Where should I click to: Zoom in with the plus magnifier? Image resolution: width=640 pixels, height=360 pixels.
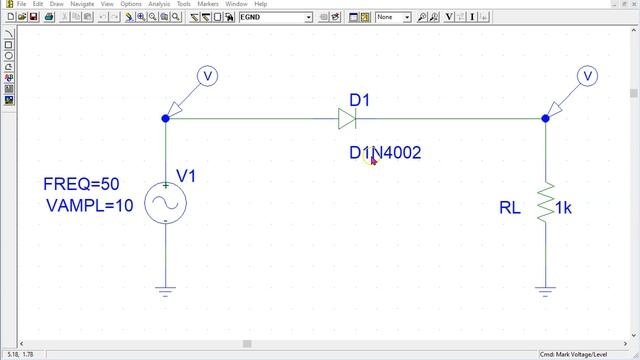pyautogui.click(x=141, y=17)
